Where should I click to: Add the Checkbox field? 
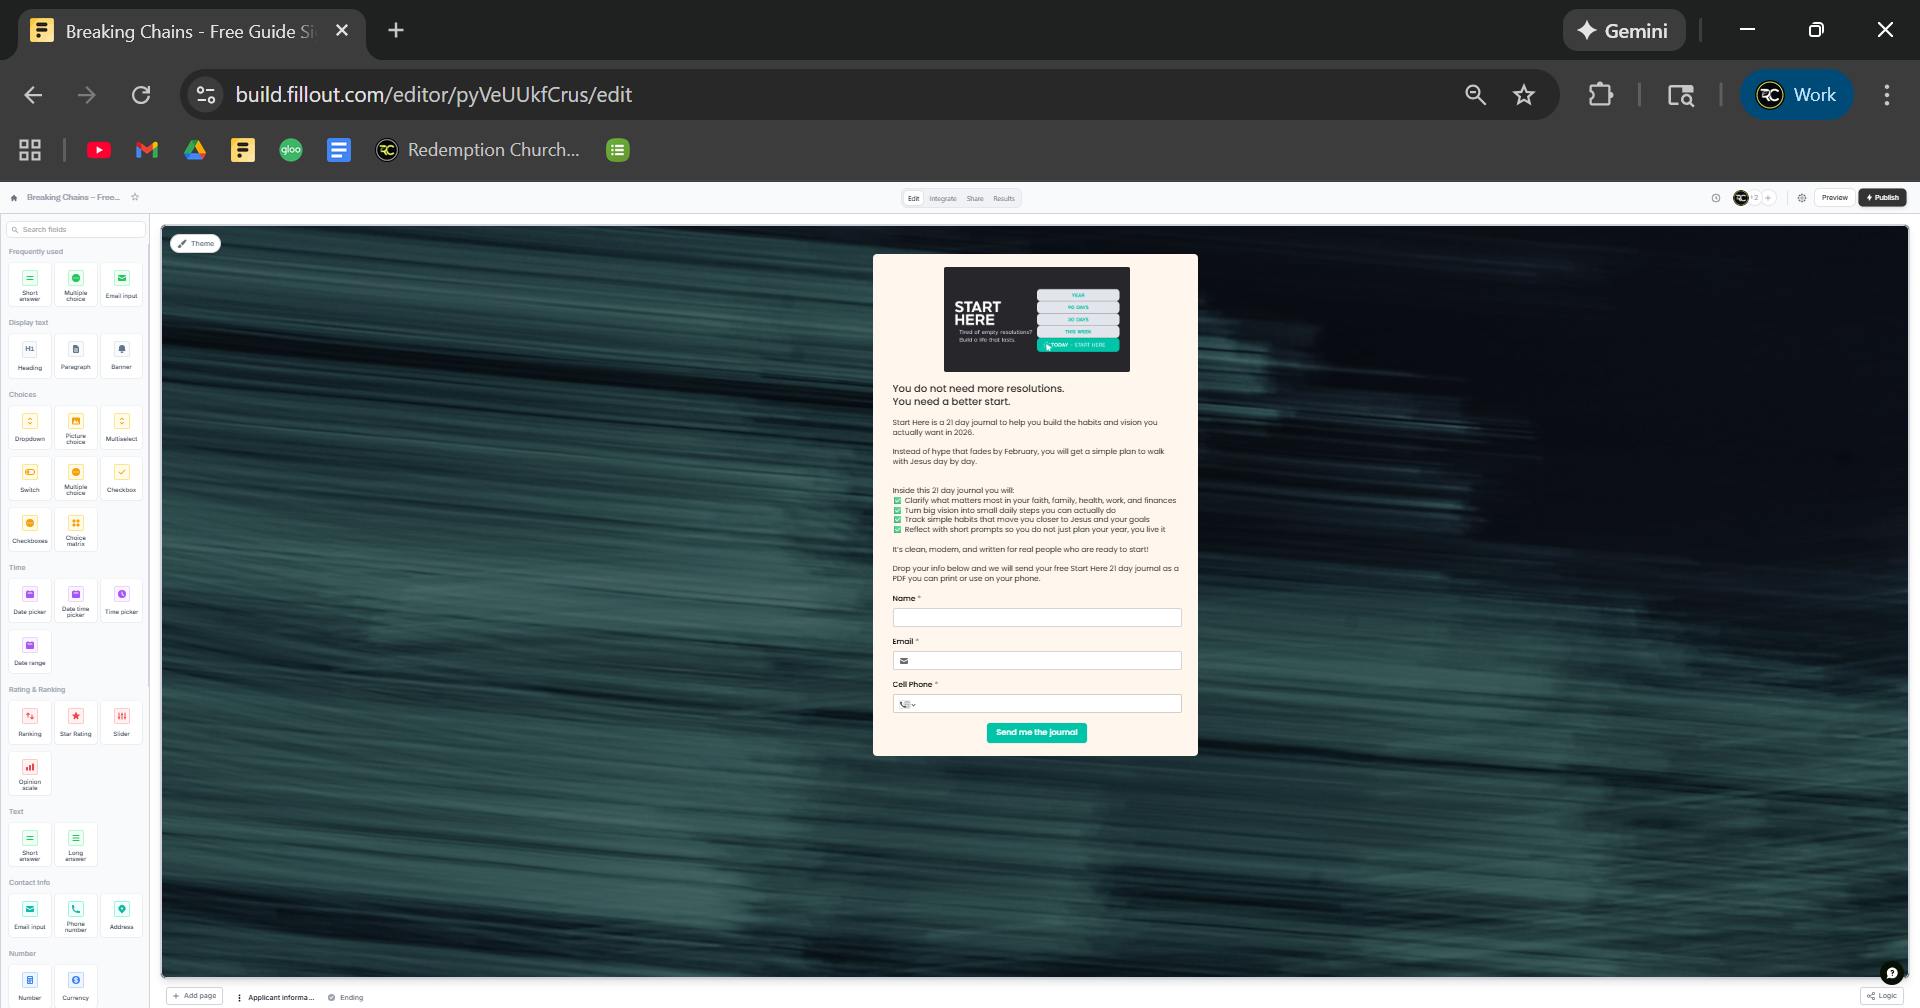(x=122, y=478)
